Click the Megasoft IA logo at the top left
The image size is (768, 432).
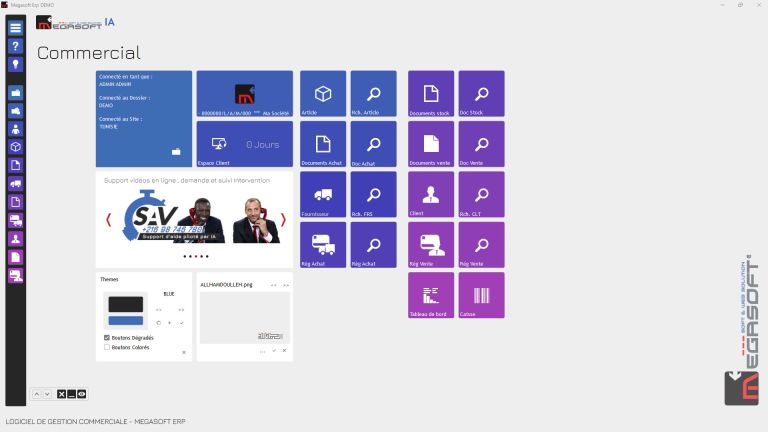tap(75, 23)
